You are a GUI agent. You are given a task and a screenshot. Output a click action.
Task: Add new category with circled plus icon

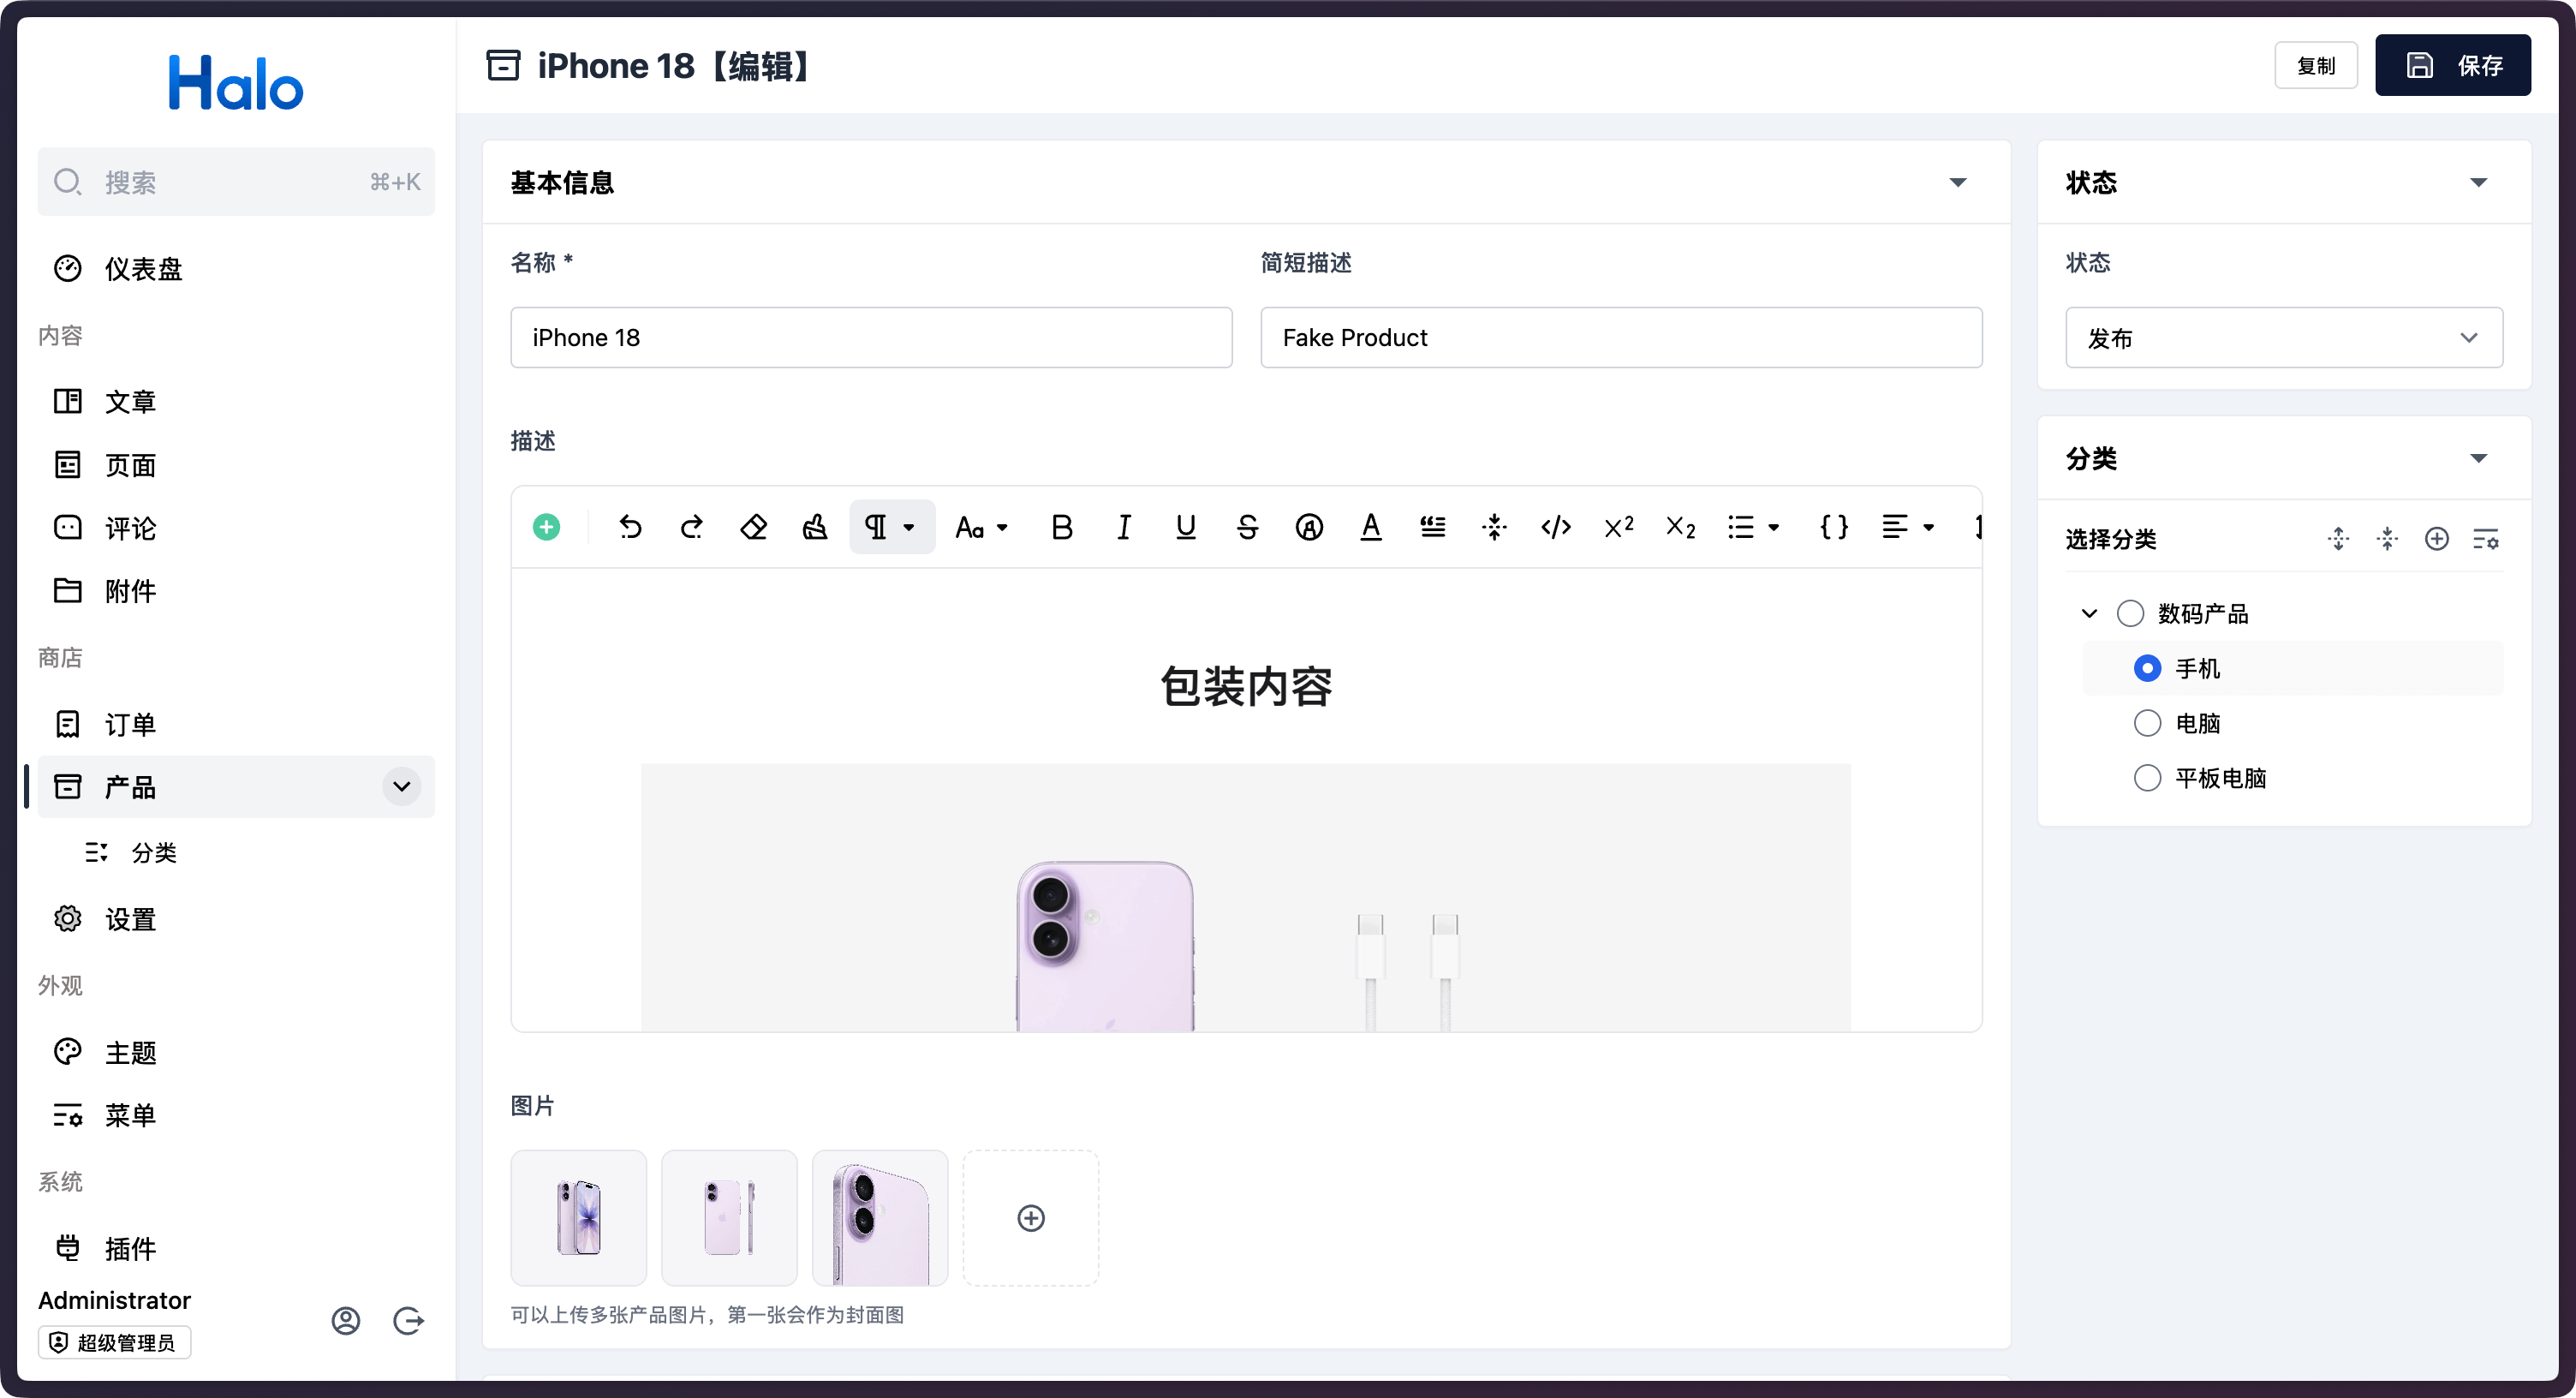click(x=2437, y=540)
